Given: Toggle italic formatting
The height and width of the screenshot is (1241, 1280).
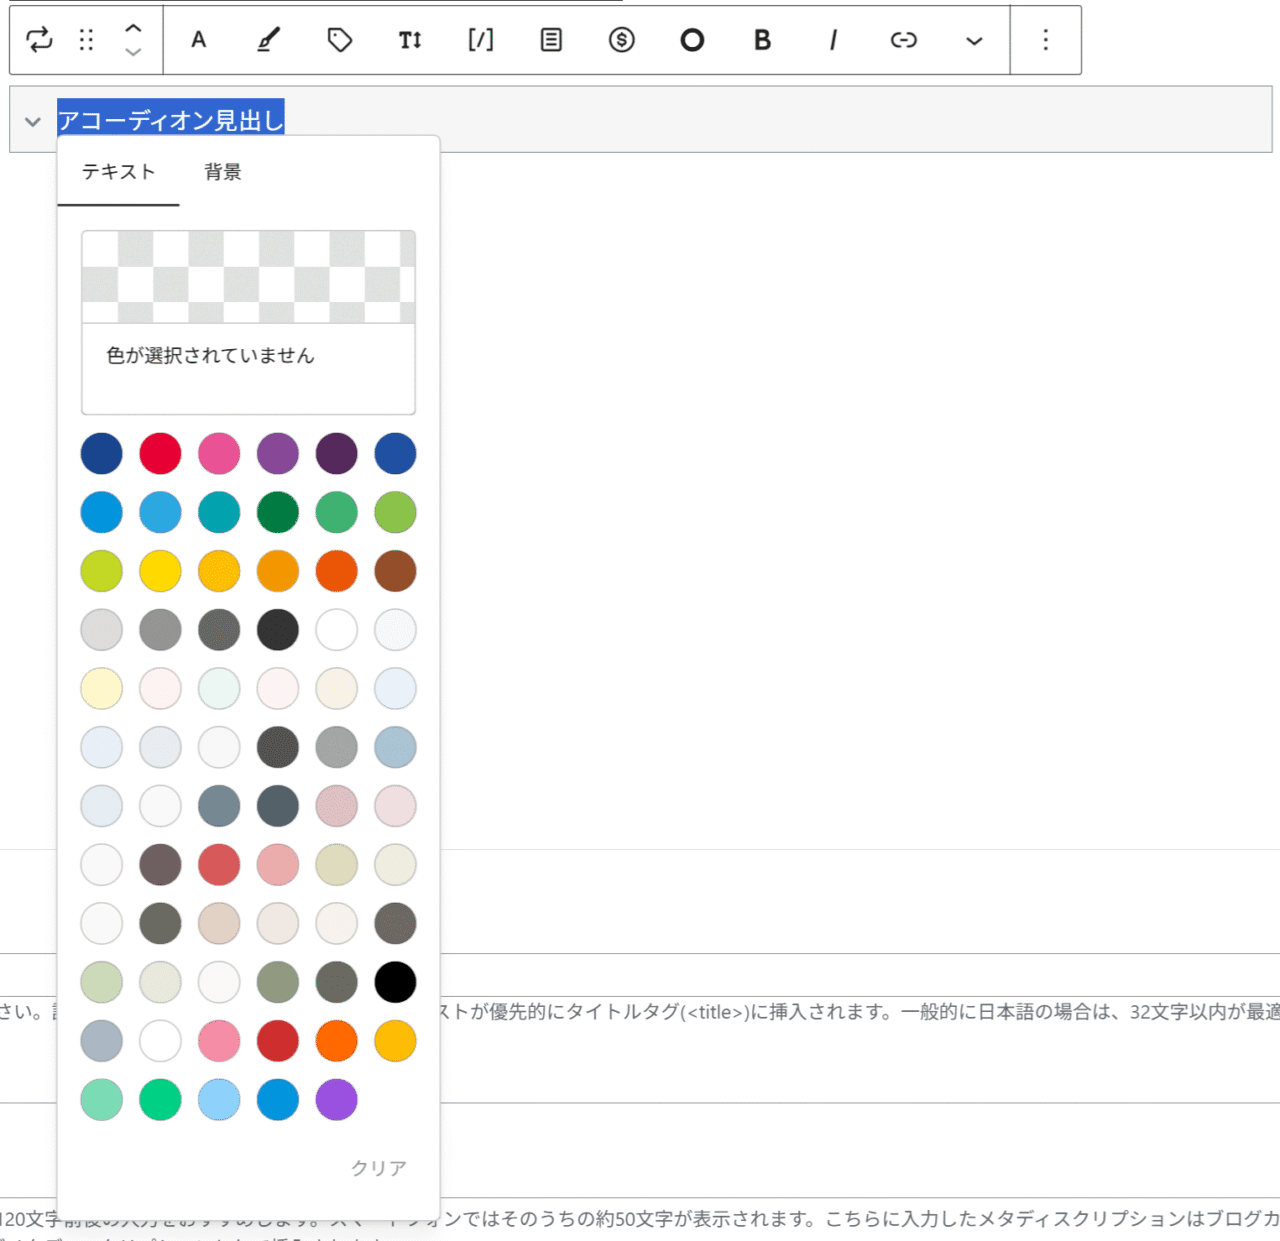Looking at the screenshot, I should coord(833,40).
